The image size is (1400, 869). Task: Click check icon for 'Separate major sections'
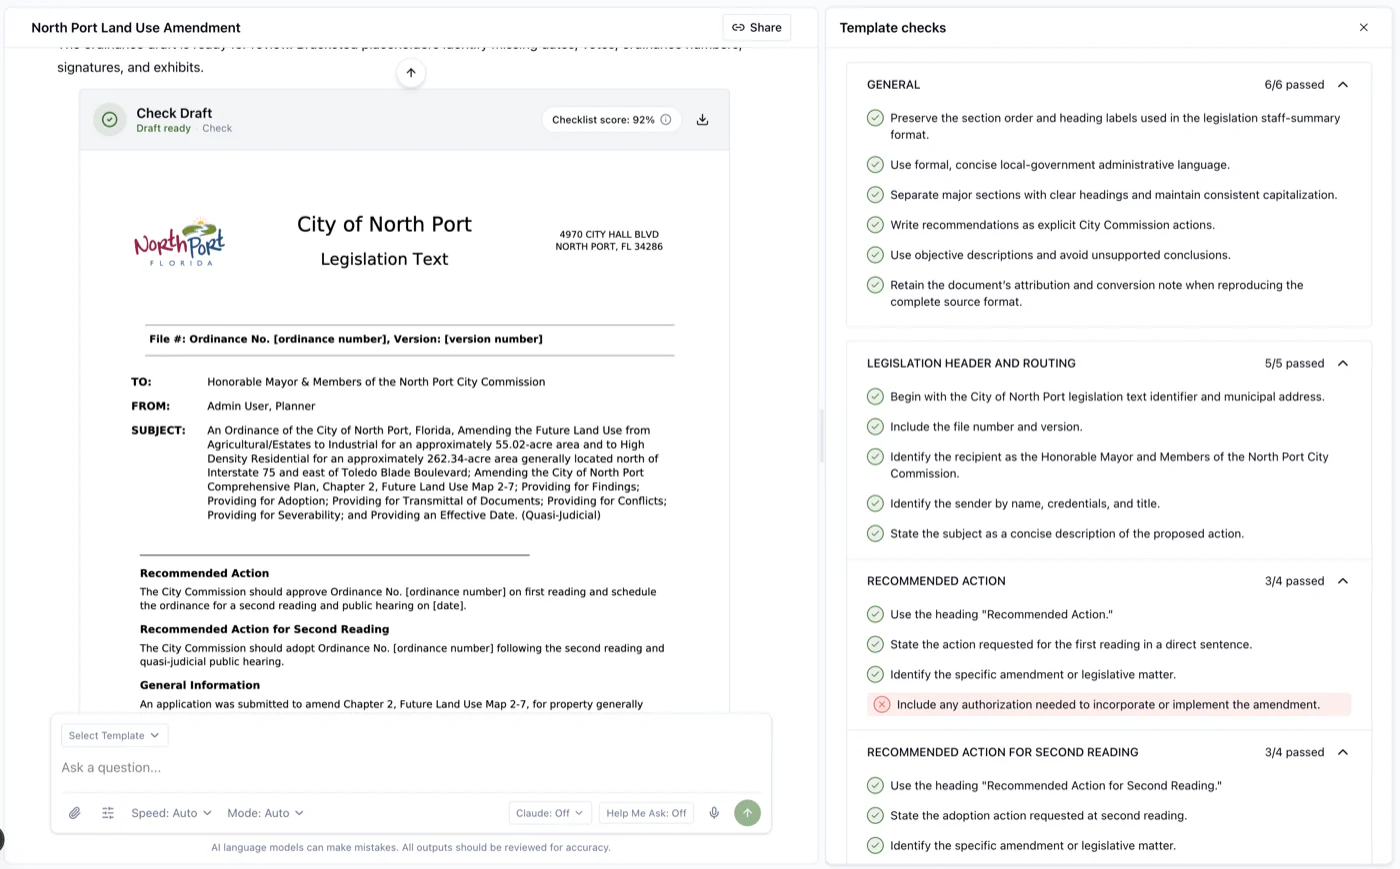[x=875, y=195]
